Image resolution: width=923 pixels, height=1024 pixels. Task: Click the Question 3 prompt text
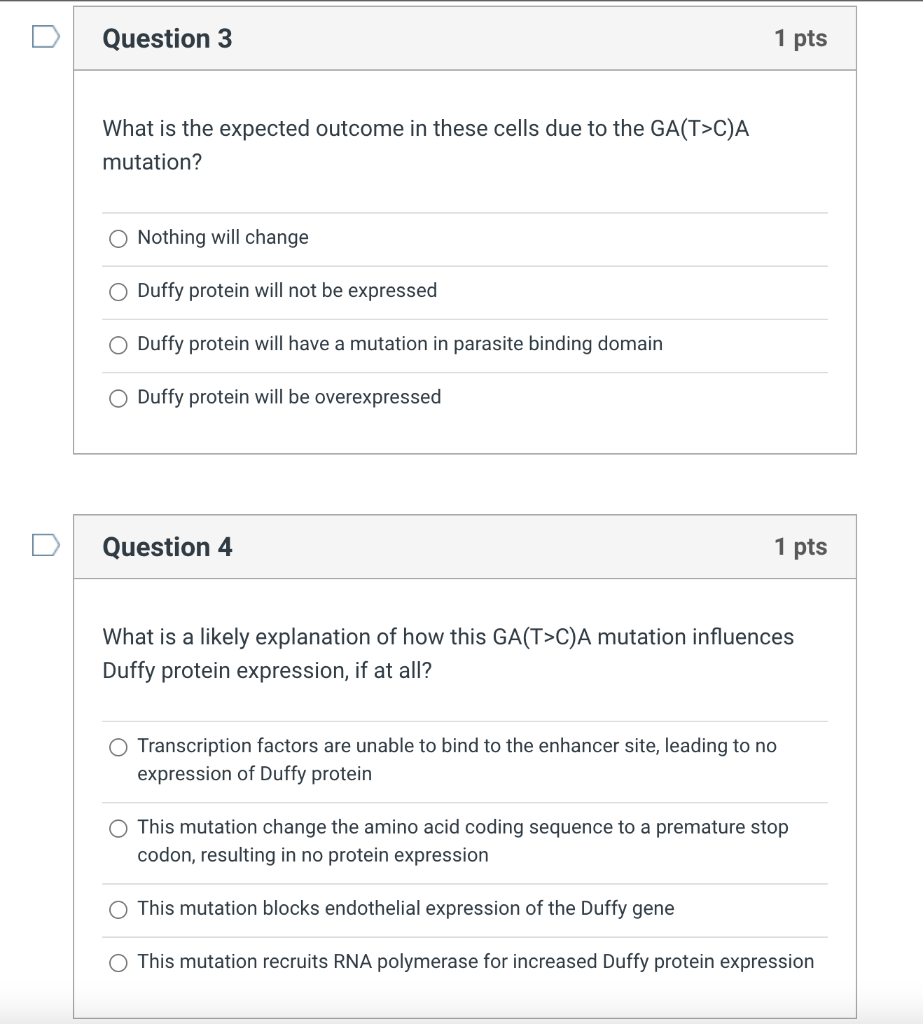click(x=426, y=145)
